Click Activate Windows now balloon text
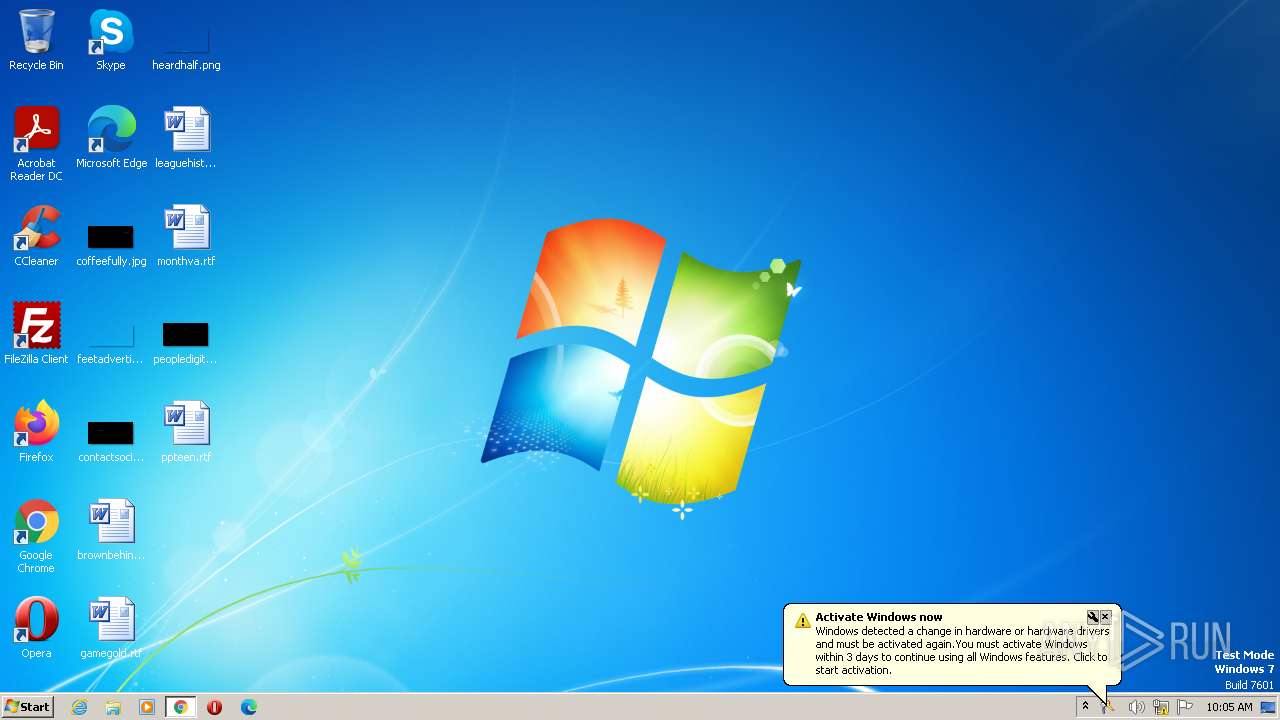 tap(961, 644)
